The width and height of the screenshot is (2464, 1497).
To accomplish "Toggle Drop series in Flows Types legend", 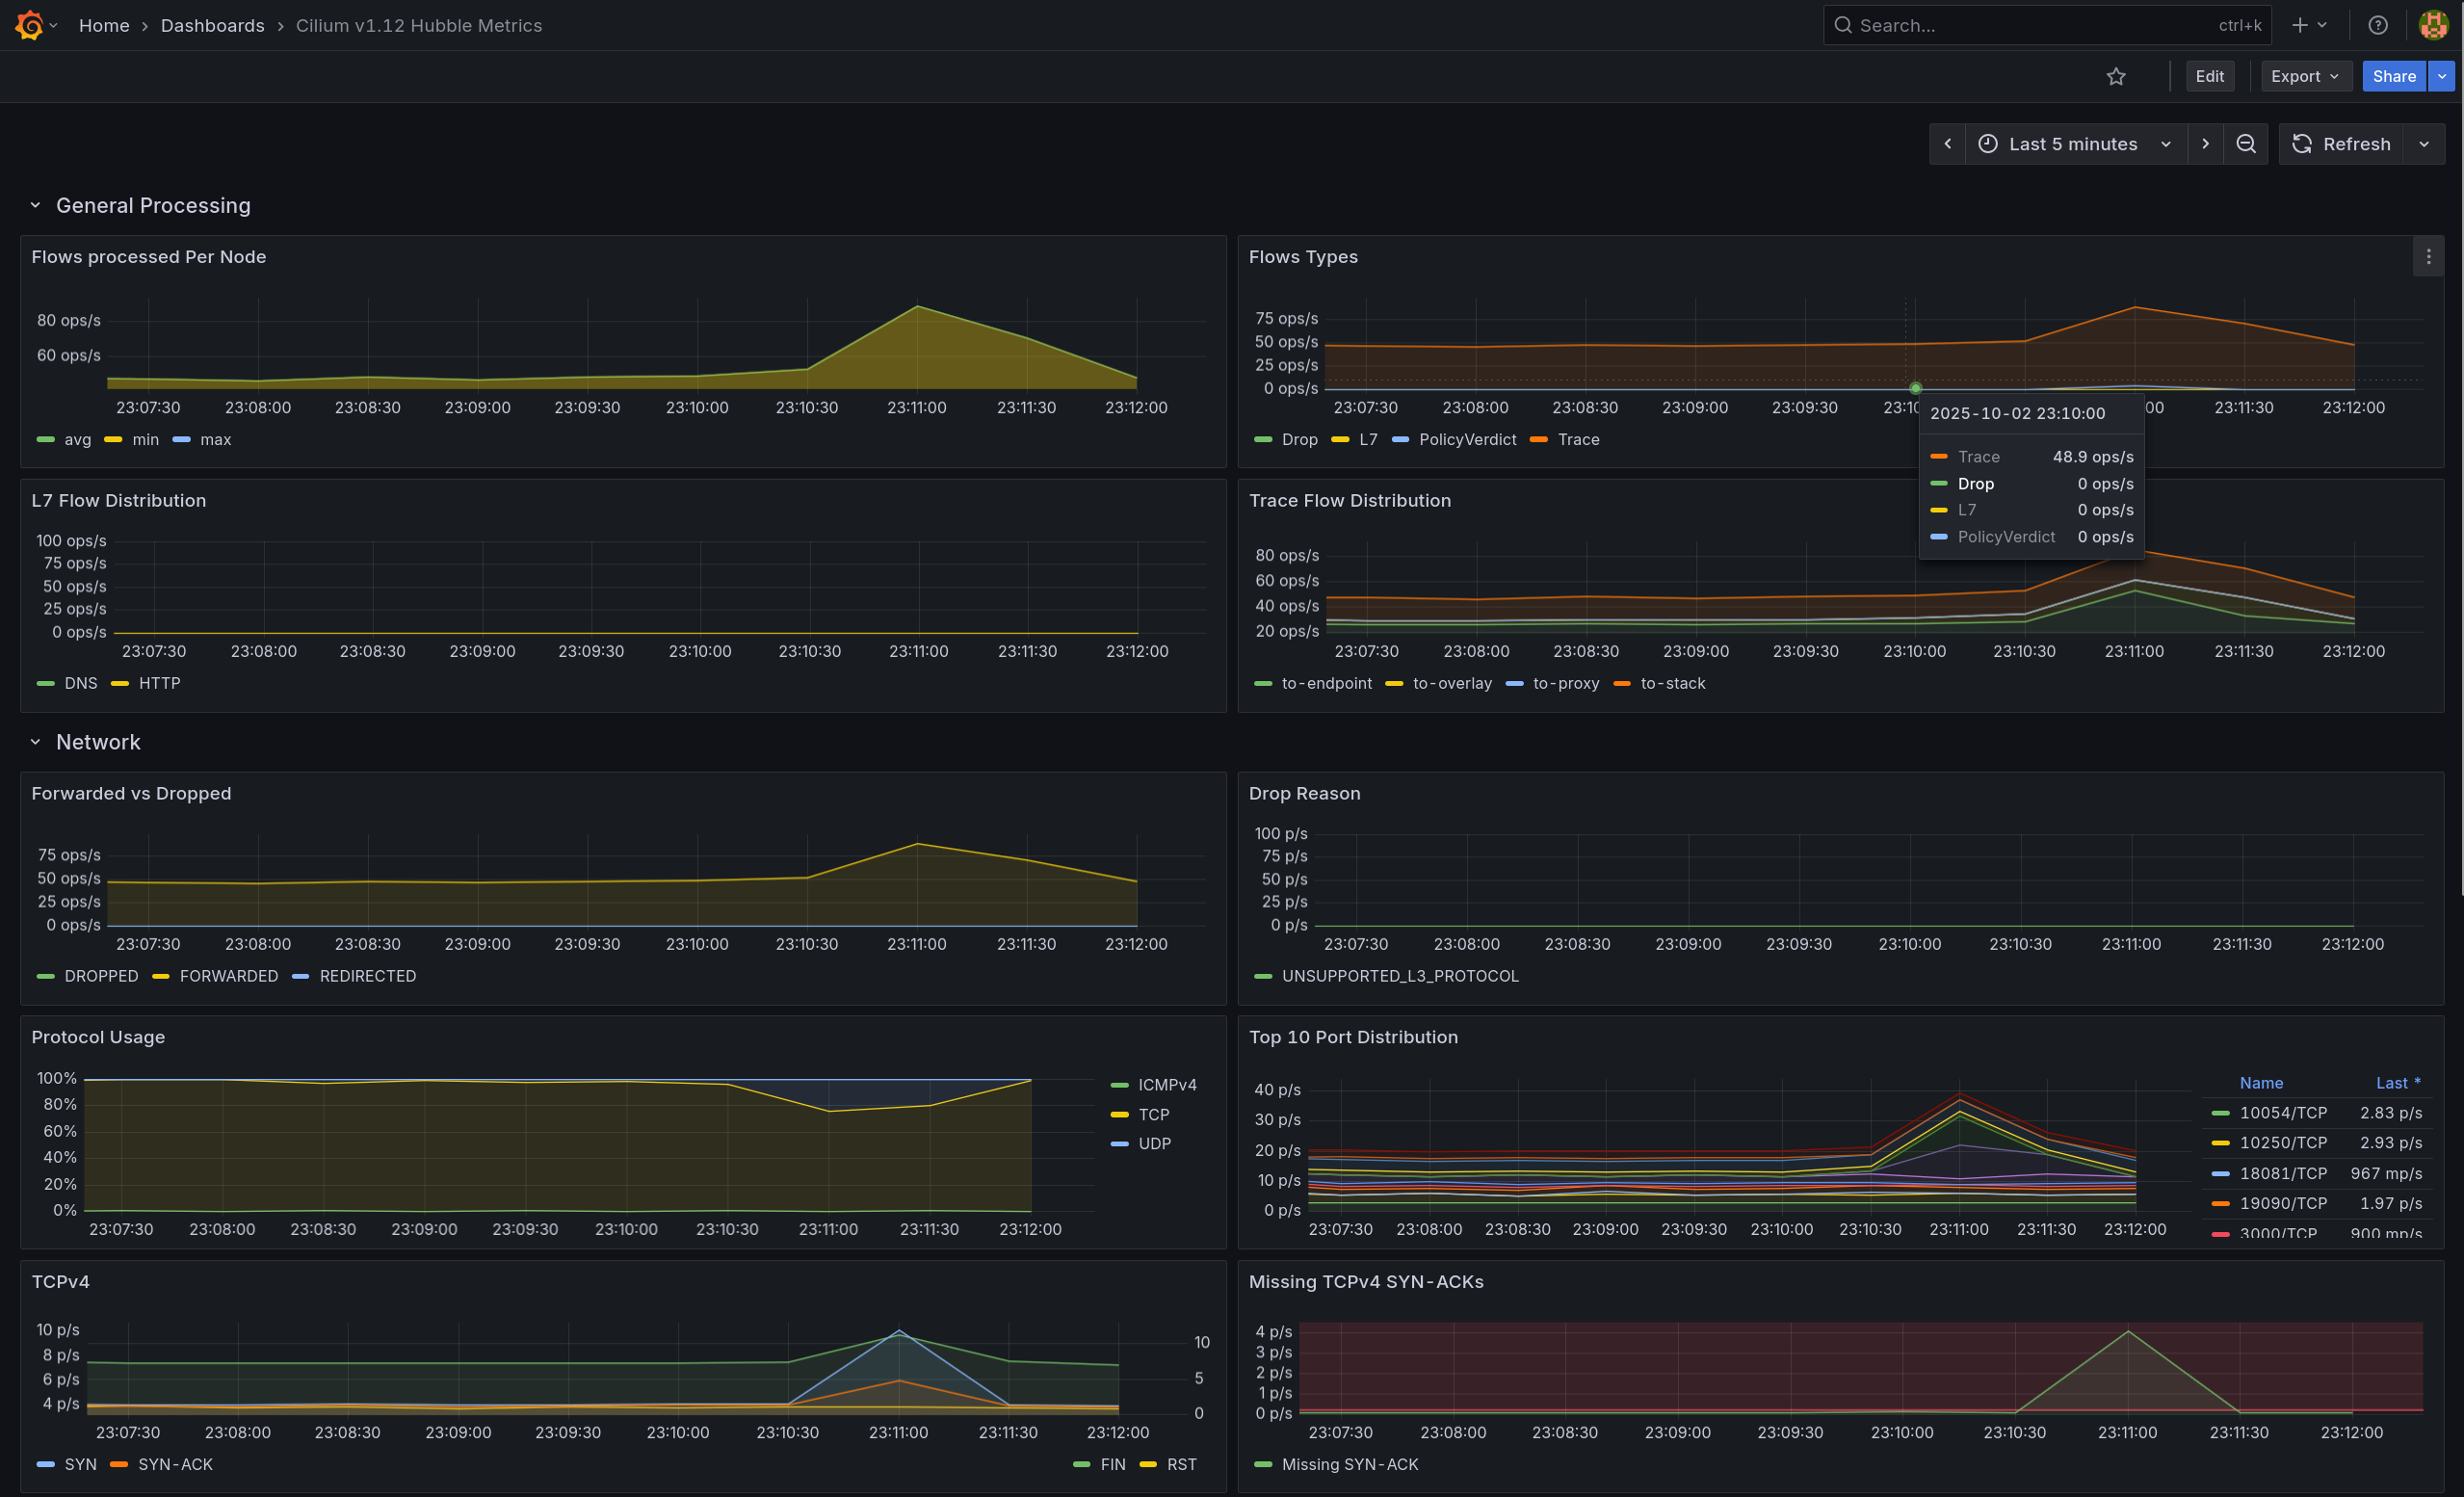I will pyautogui.click(x=1299, y=440).
